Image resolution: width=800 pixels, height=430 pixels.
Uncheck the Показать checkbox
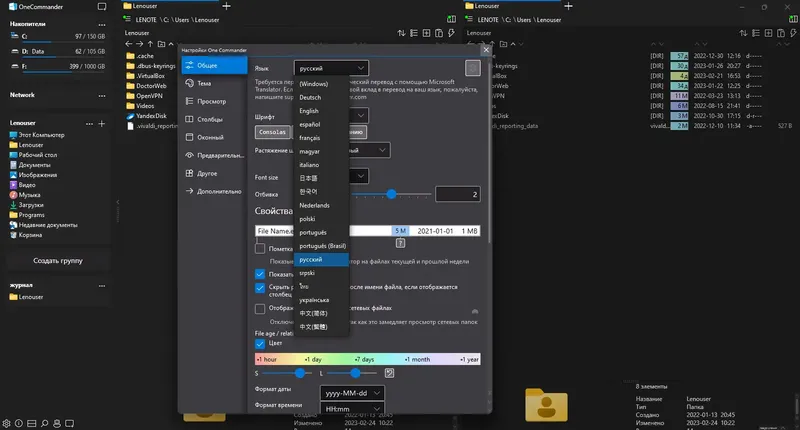tap(260, 274)
